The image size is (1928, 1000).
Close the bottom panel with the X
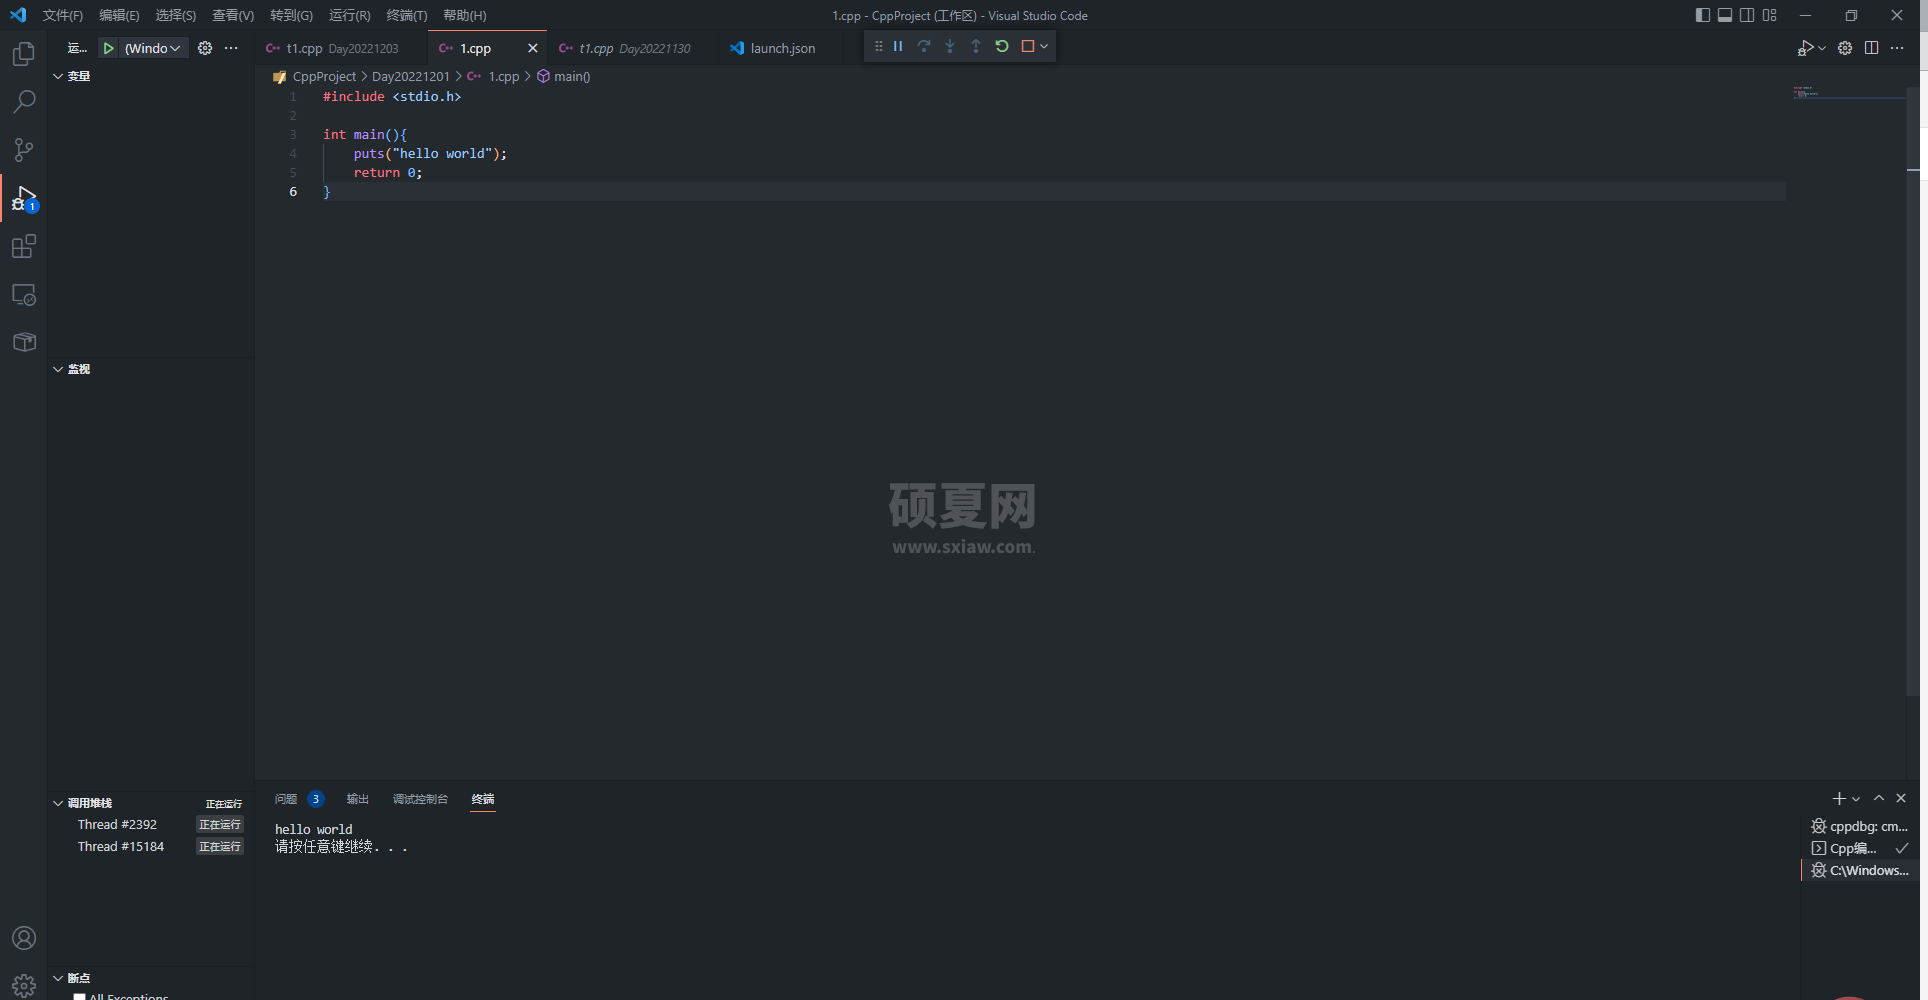tap(1901, 798)
